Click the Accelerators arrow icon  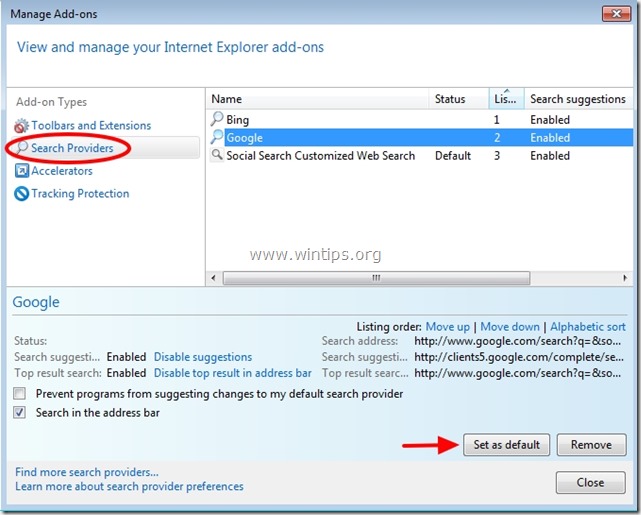[x=21, y=170]
